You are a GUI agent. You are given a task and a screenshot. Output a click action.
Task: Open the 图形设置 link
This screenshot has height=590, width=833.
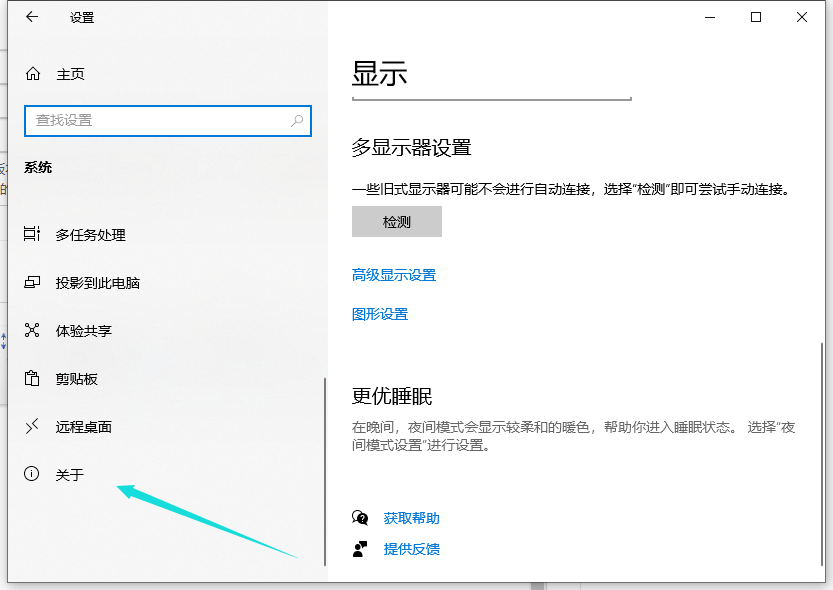coord(380,314)
